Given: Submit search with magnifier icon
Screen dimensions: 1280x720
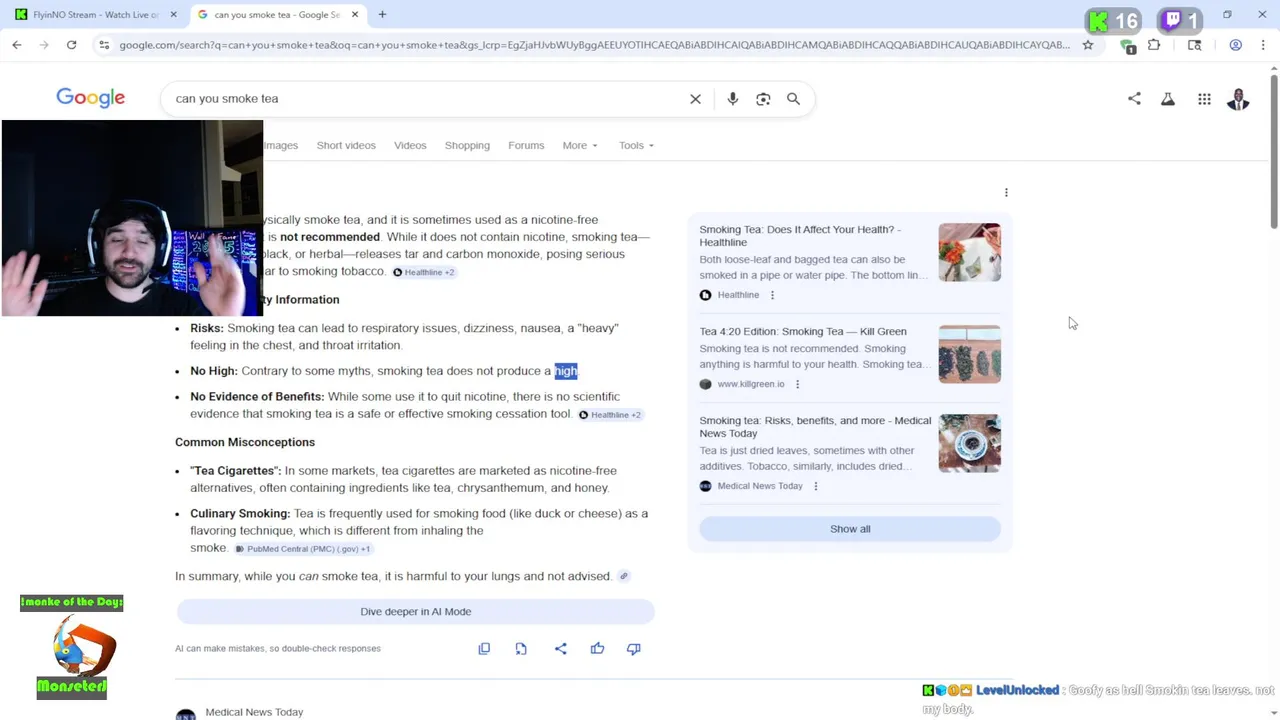Looking at the screenshot, I should coord(793,99).
